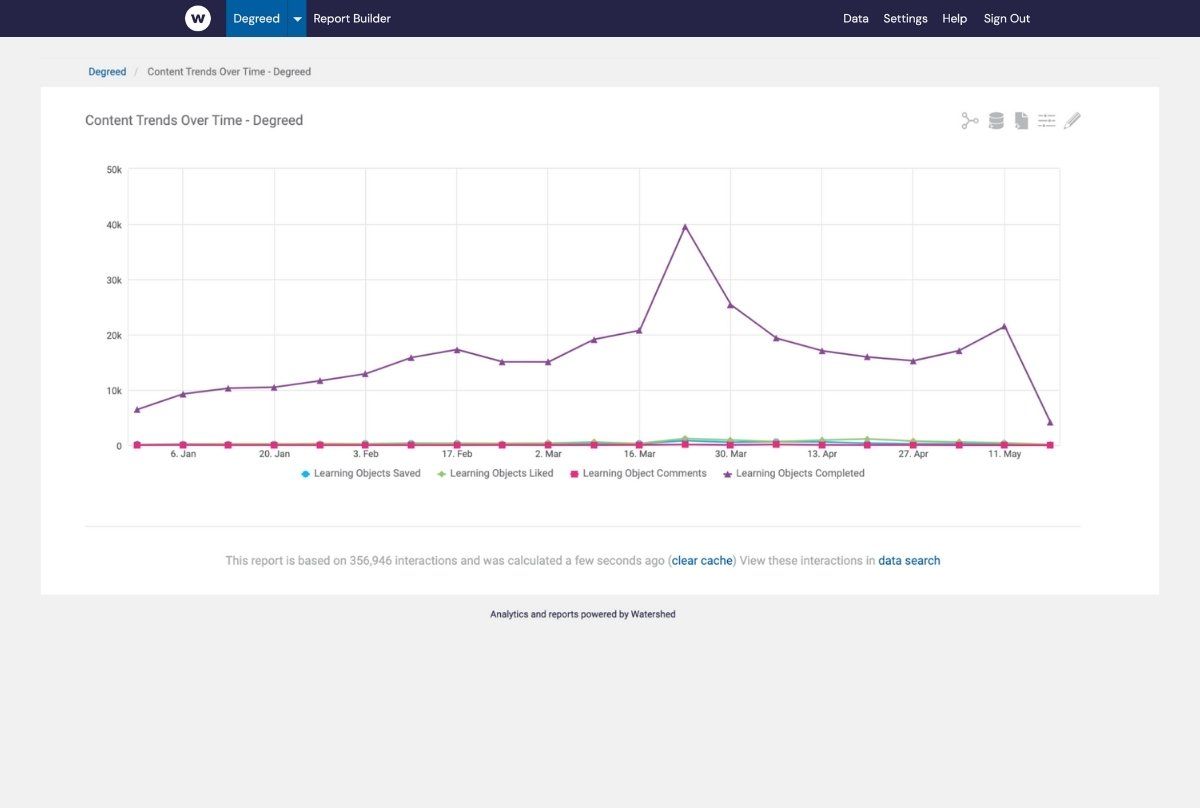Open the data search link
The image size is (1200, 808).
click(x=909, y=561)
